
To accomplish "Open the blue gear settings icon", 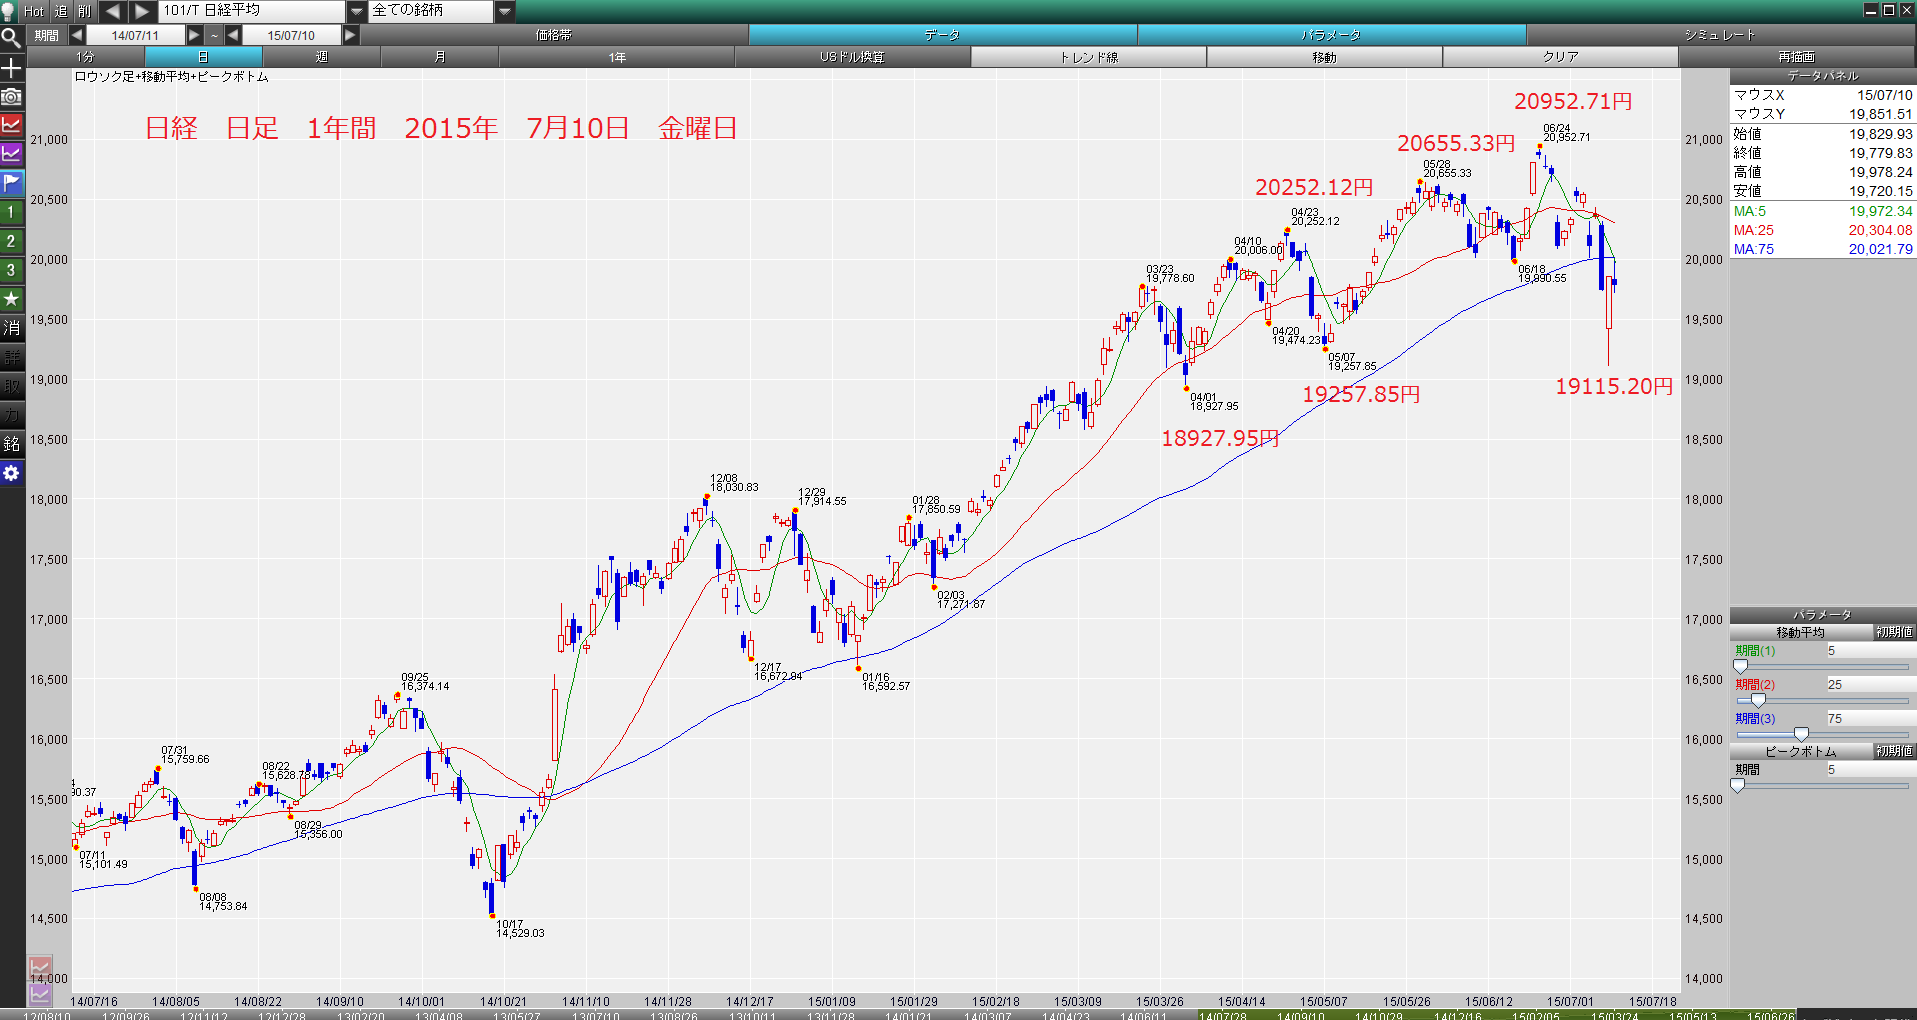I will 11,473.
